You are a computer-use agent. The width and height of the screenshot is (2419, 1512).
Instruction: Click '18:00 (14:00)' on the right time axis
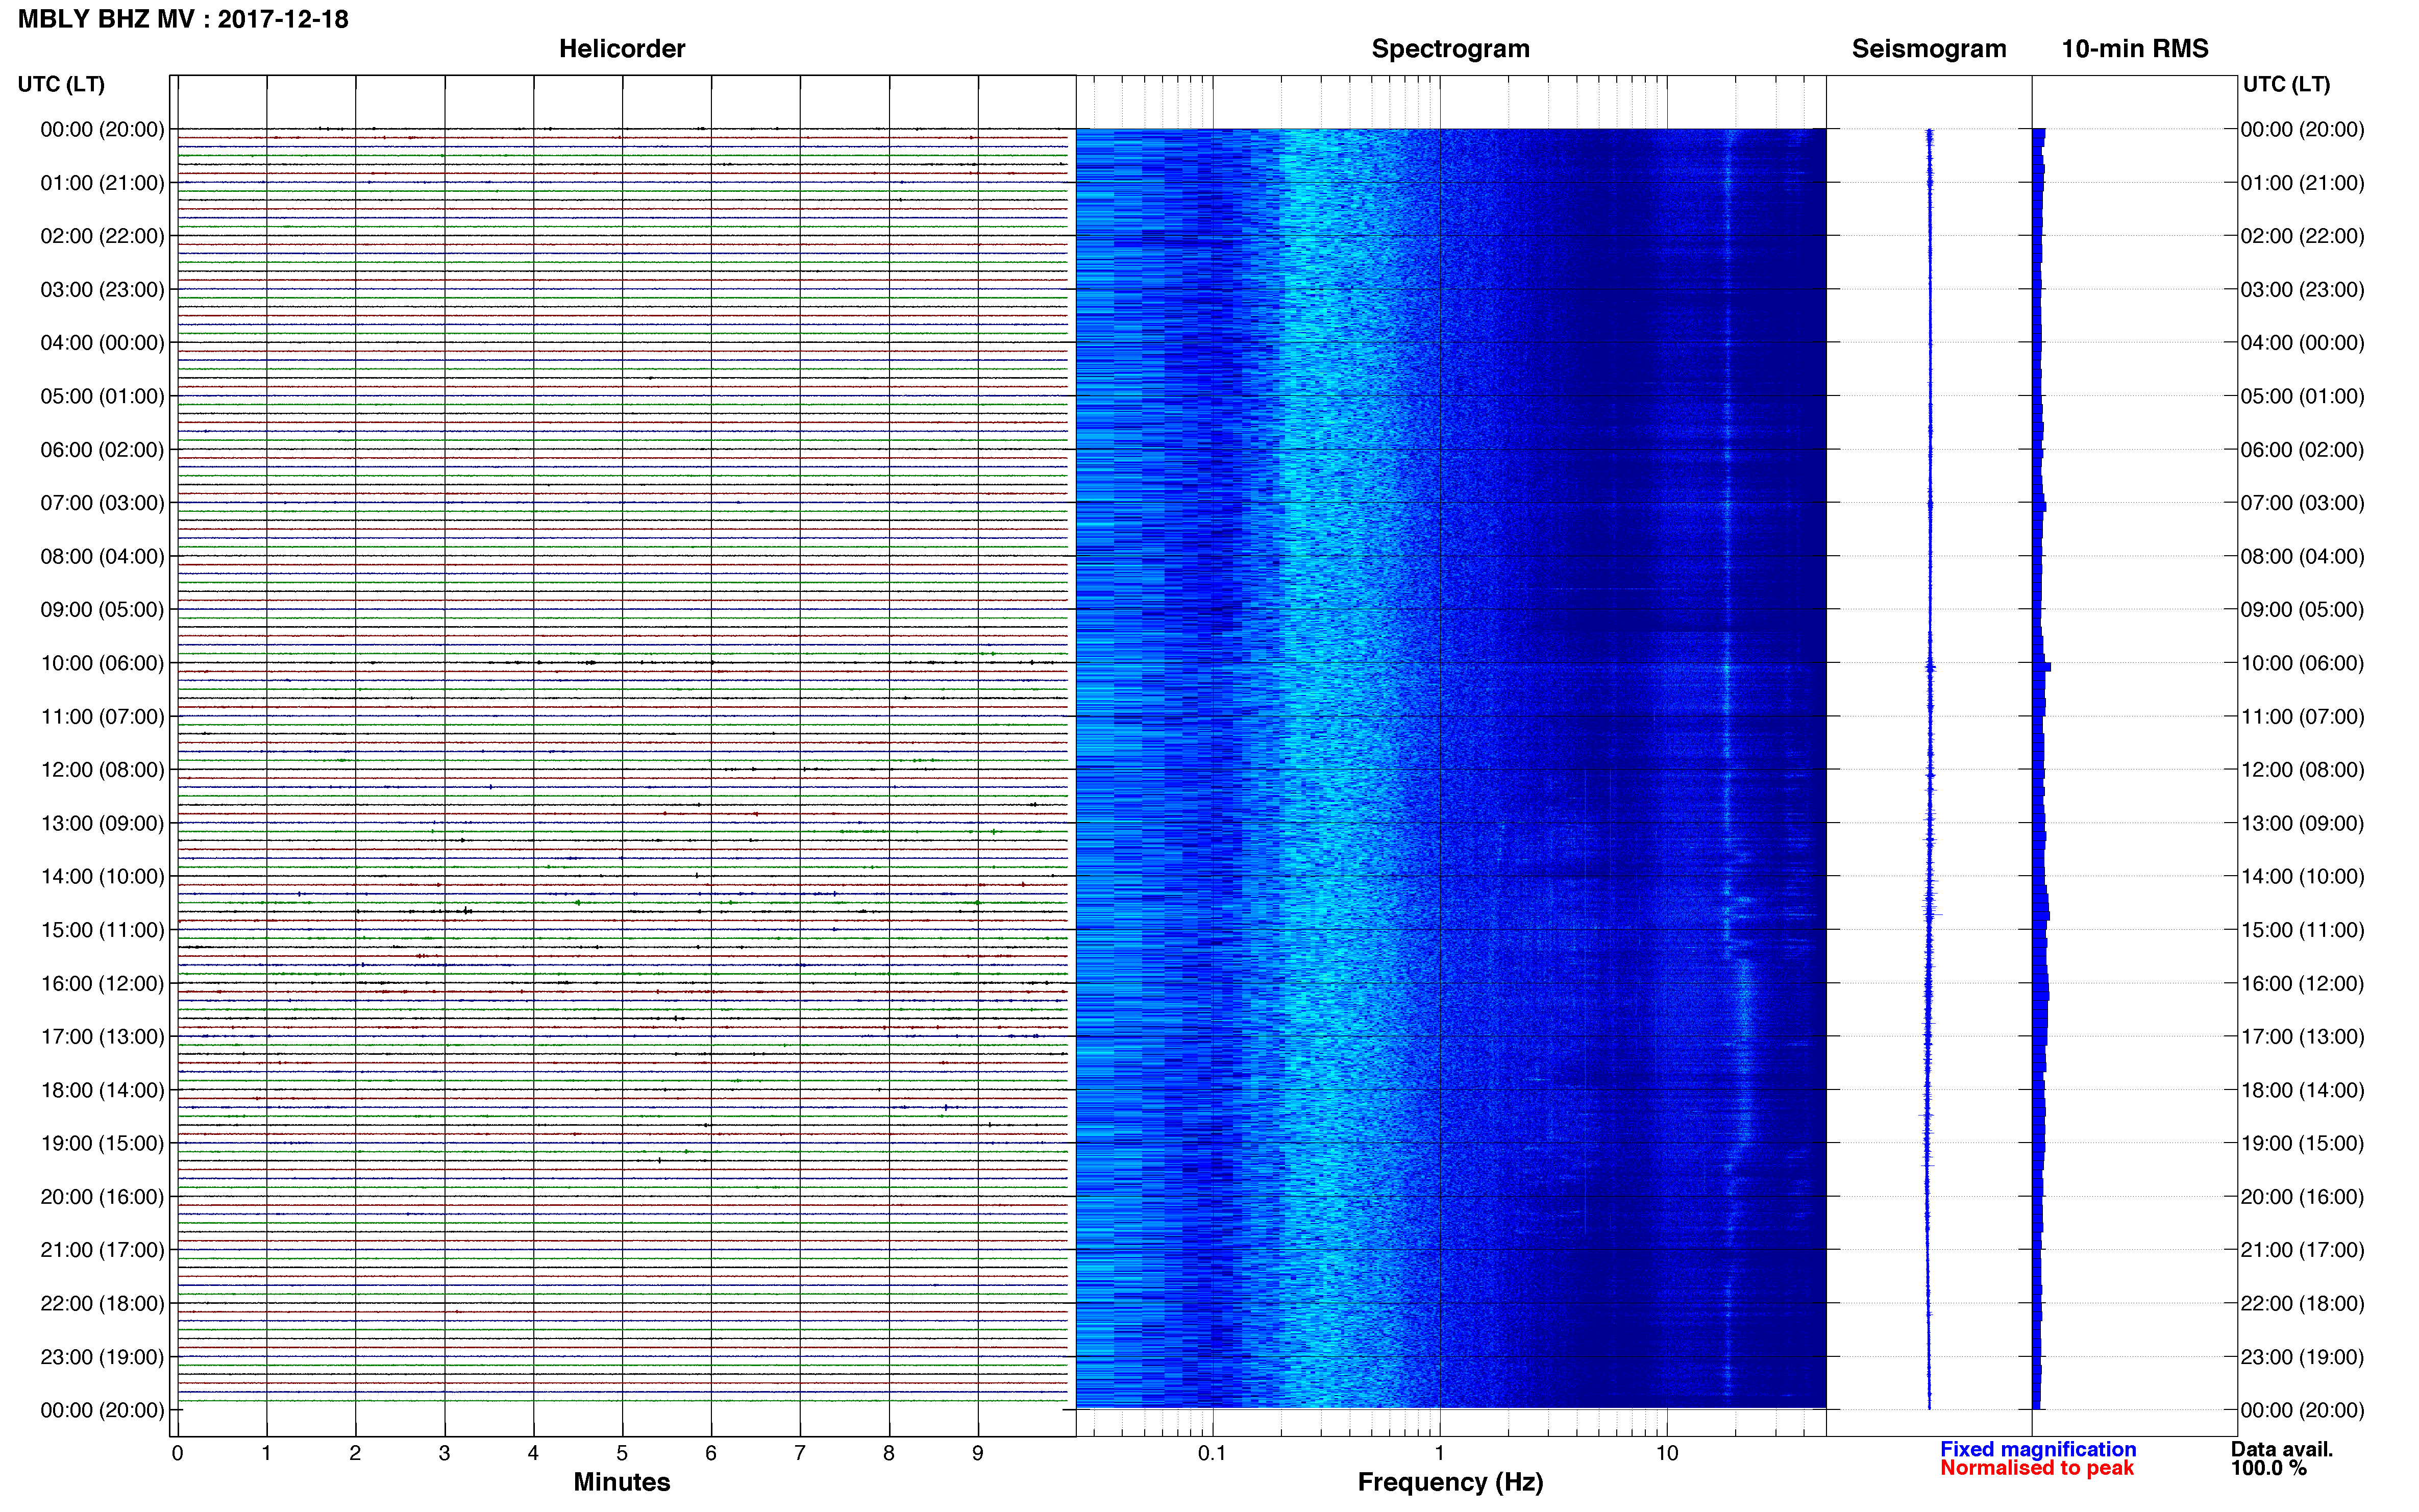pyautogui.click(x=2302, y=1090)
